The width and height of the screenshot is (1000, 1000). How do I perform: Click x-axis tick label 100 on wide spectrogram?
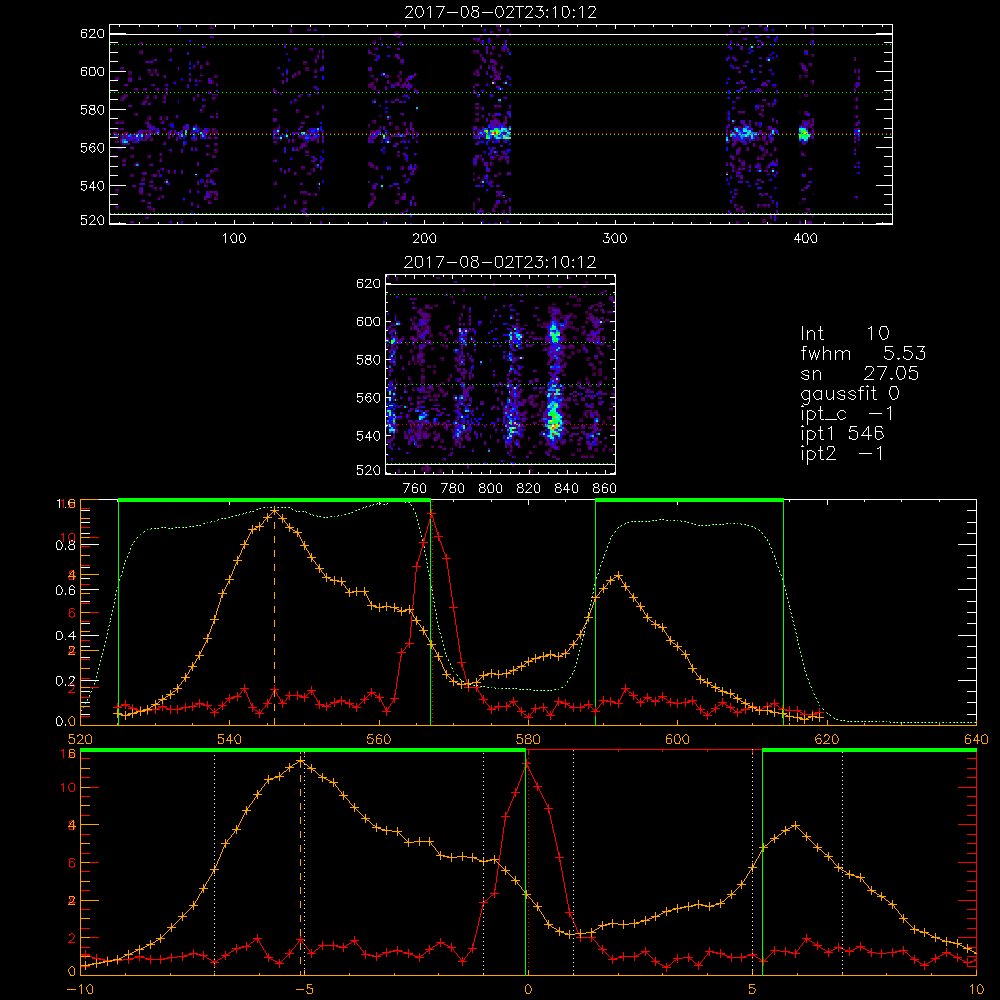tap(234, 239)
